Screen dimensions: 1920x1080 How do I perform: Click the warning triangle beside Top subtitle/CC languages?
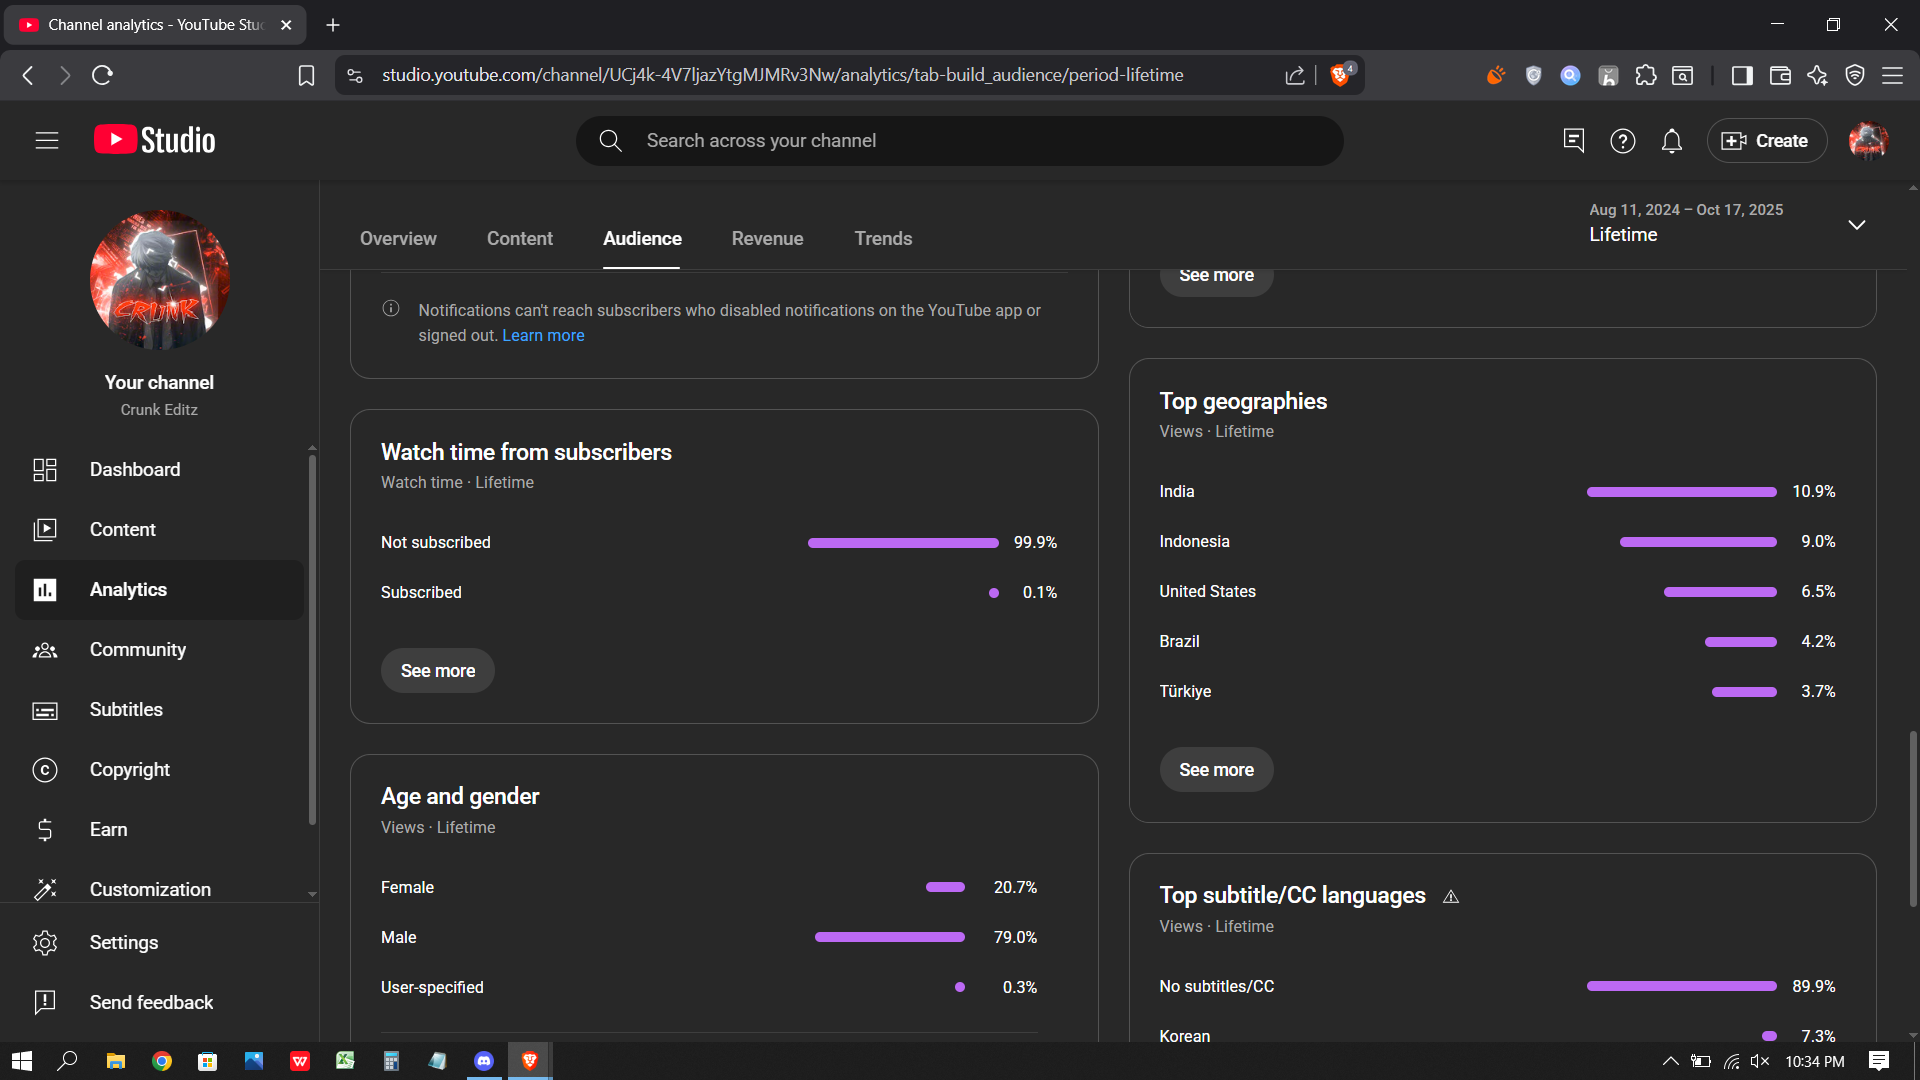(1451, 897)
